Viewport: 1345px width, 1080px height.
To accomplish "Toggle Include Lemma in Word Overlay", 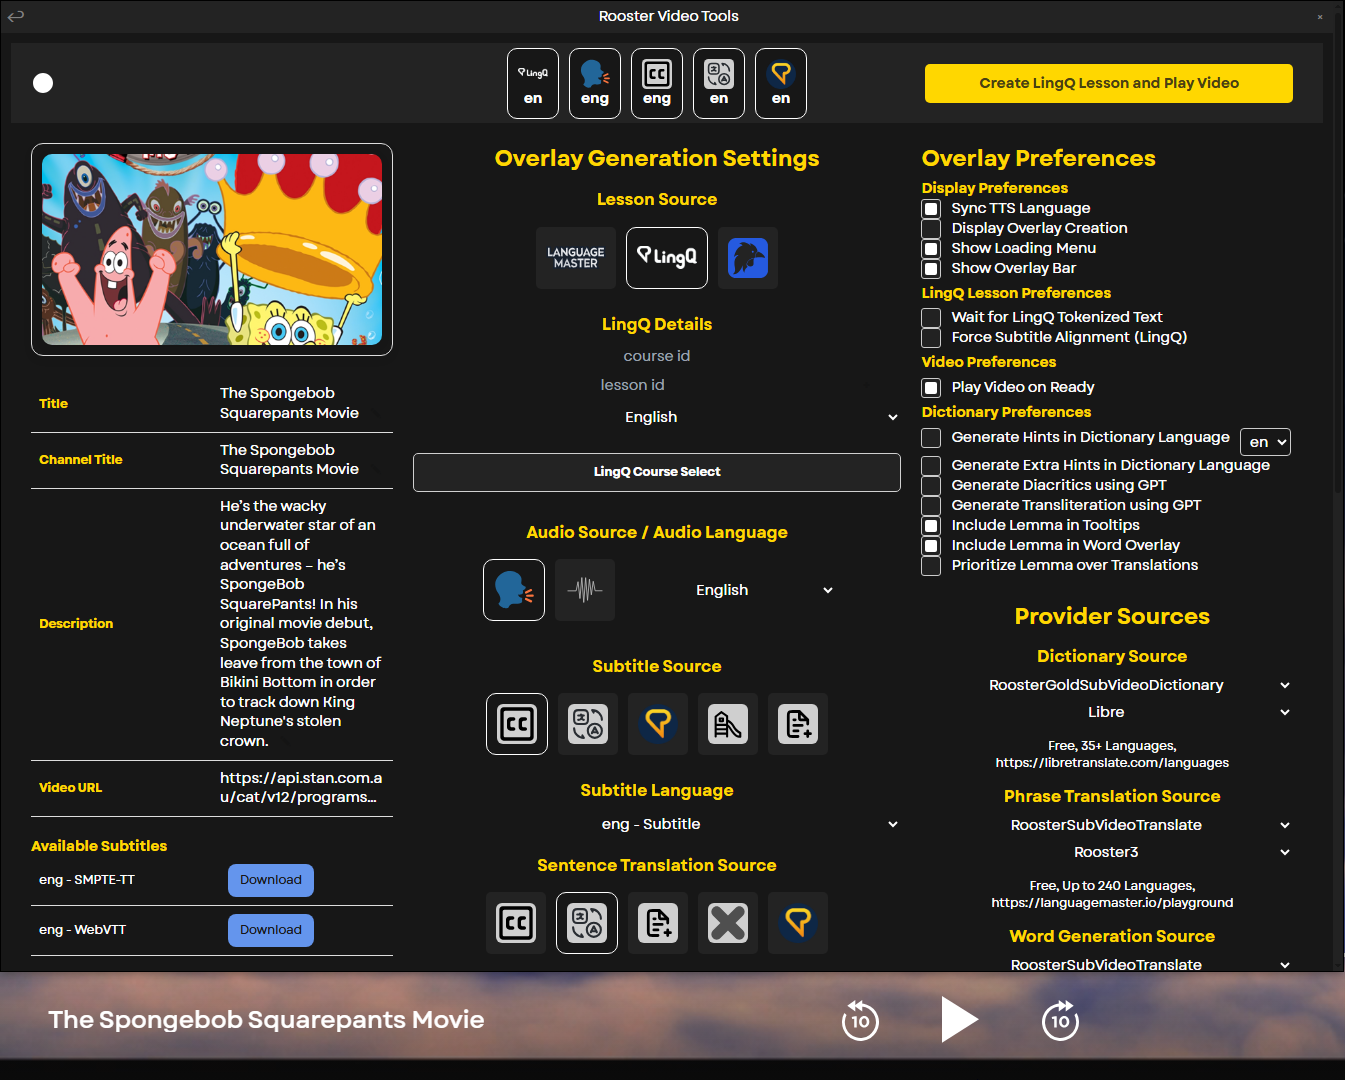I will tap(931, 546).
